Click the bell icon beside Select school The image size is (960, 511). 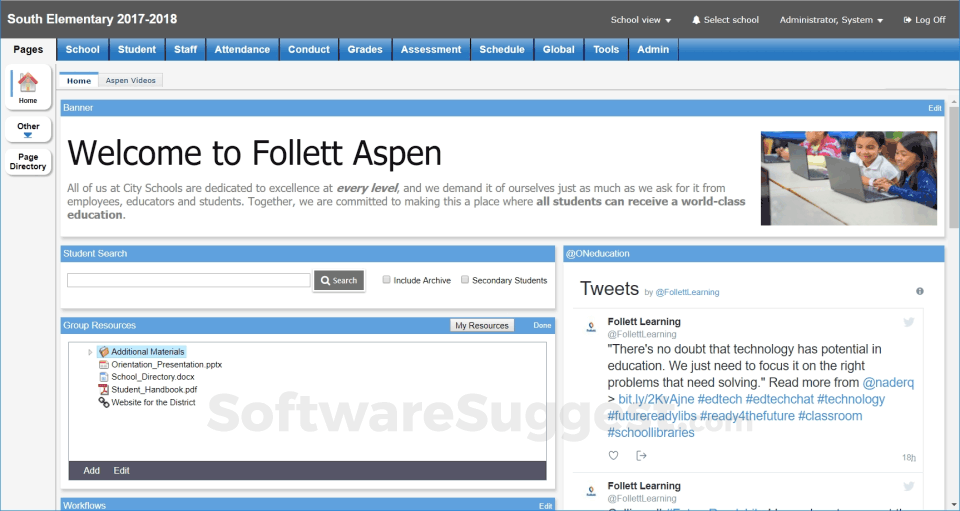[x=696, y=20]
